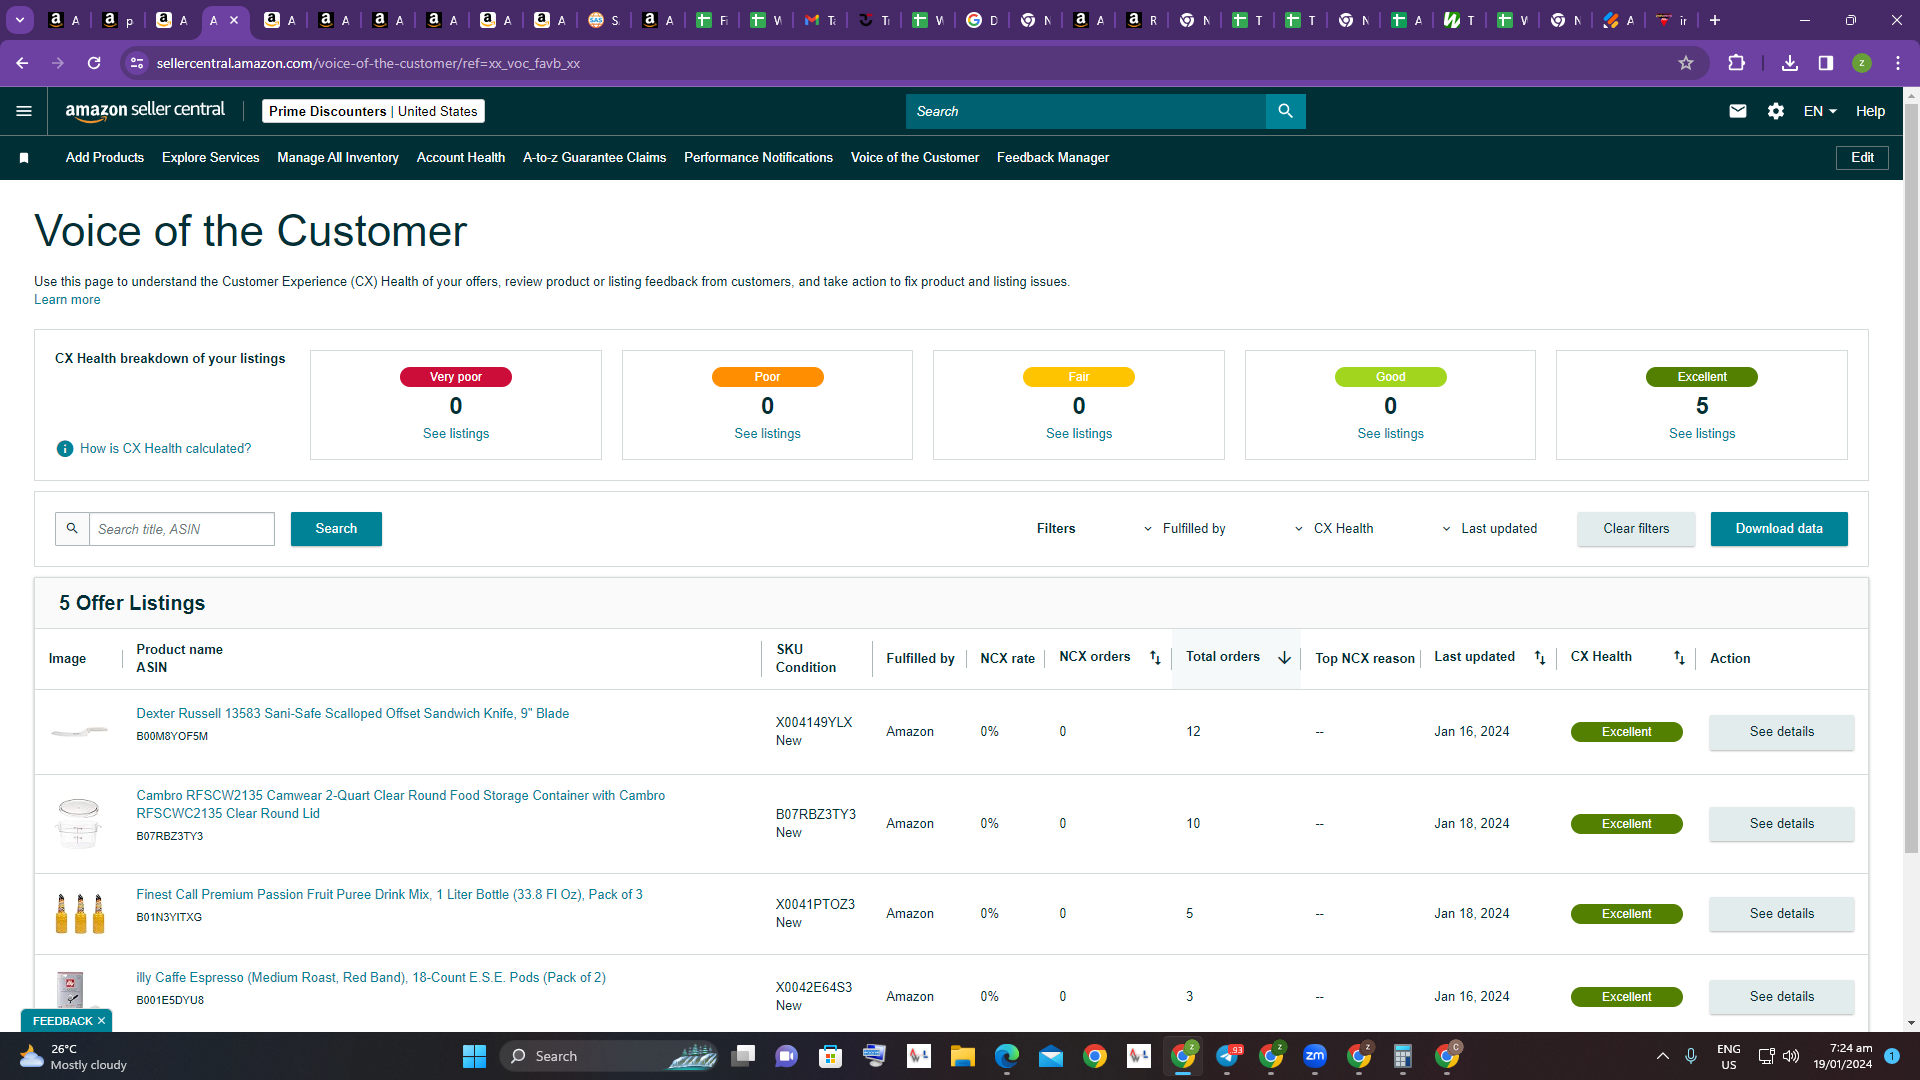Show hidden system tray icons chevron
The height and width of the screenshot is (1080, 1920).
click(1663, 1056)
